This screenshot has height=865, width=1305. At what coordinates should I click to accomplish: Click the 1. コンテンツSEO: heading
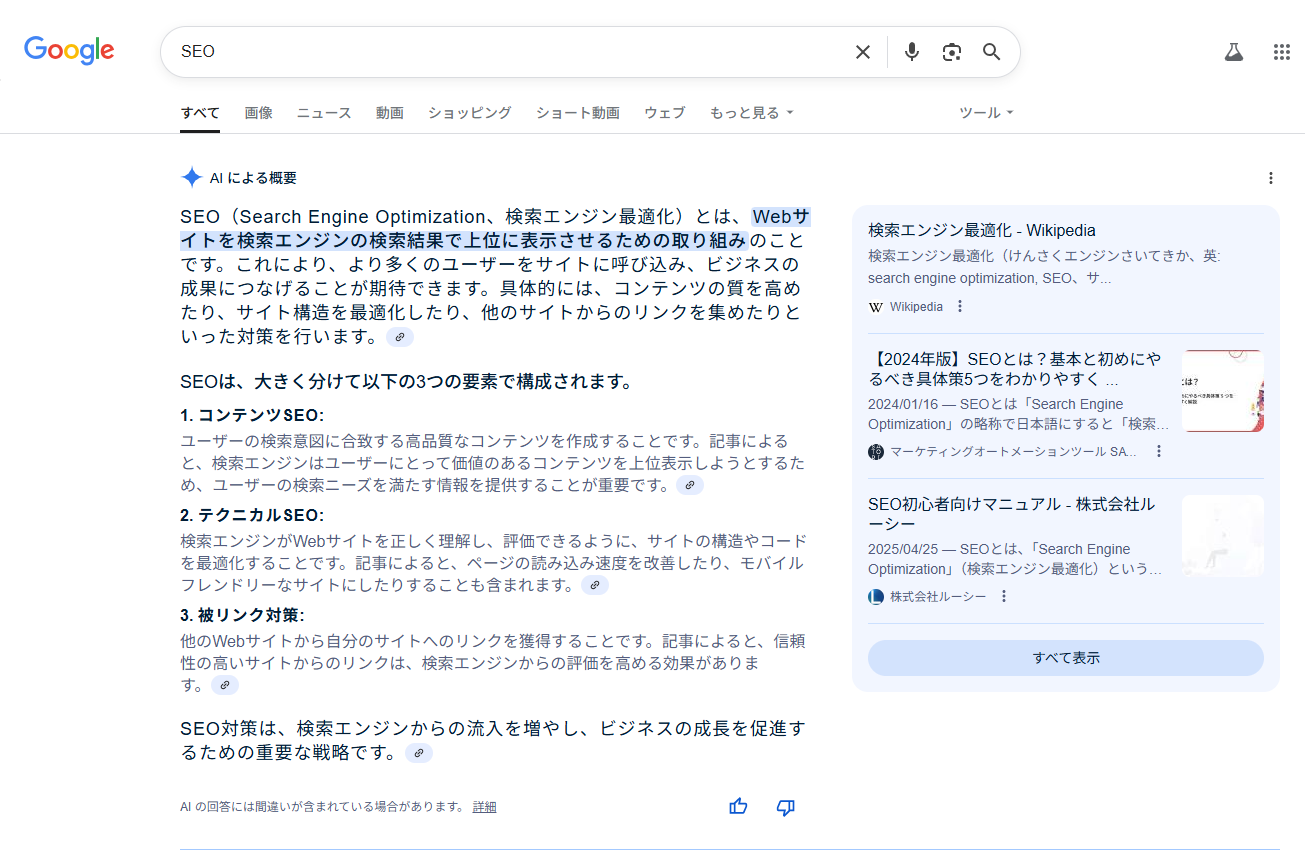[252, 415]
